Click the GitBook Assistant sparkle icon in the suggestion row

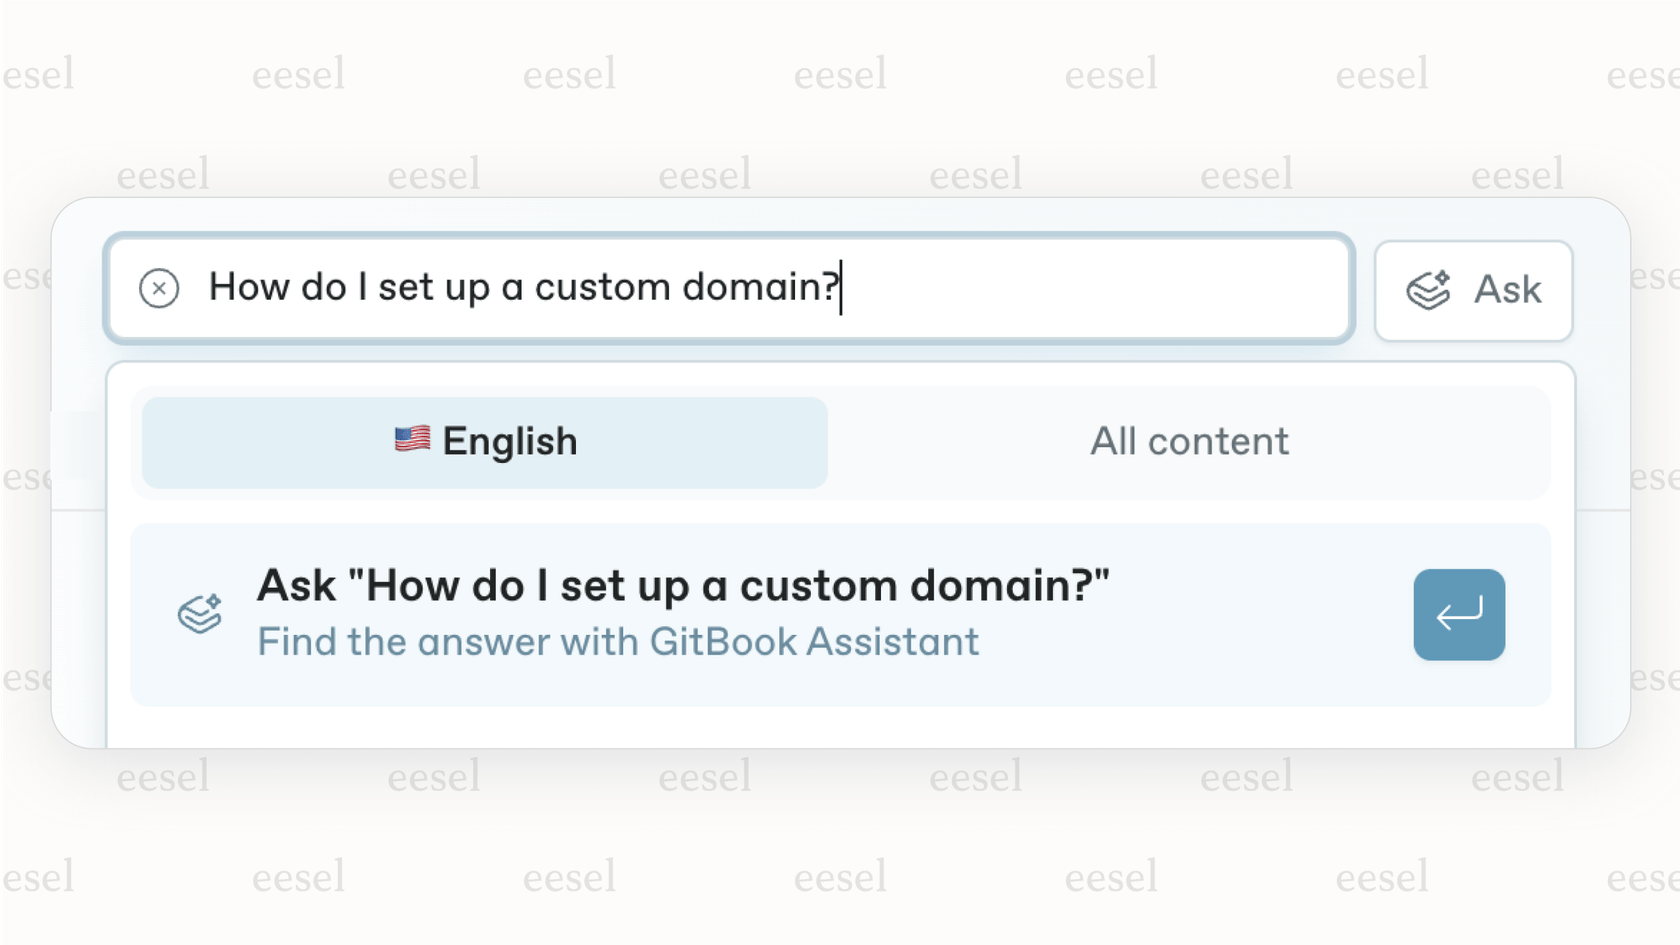click(199, 614)
